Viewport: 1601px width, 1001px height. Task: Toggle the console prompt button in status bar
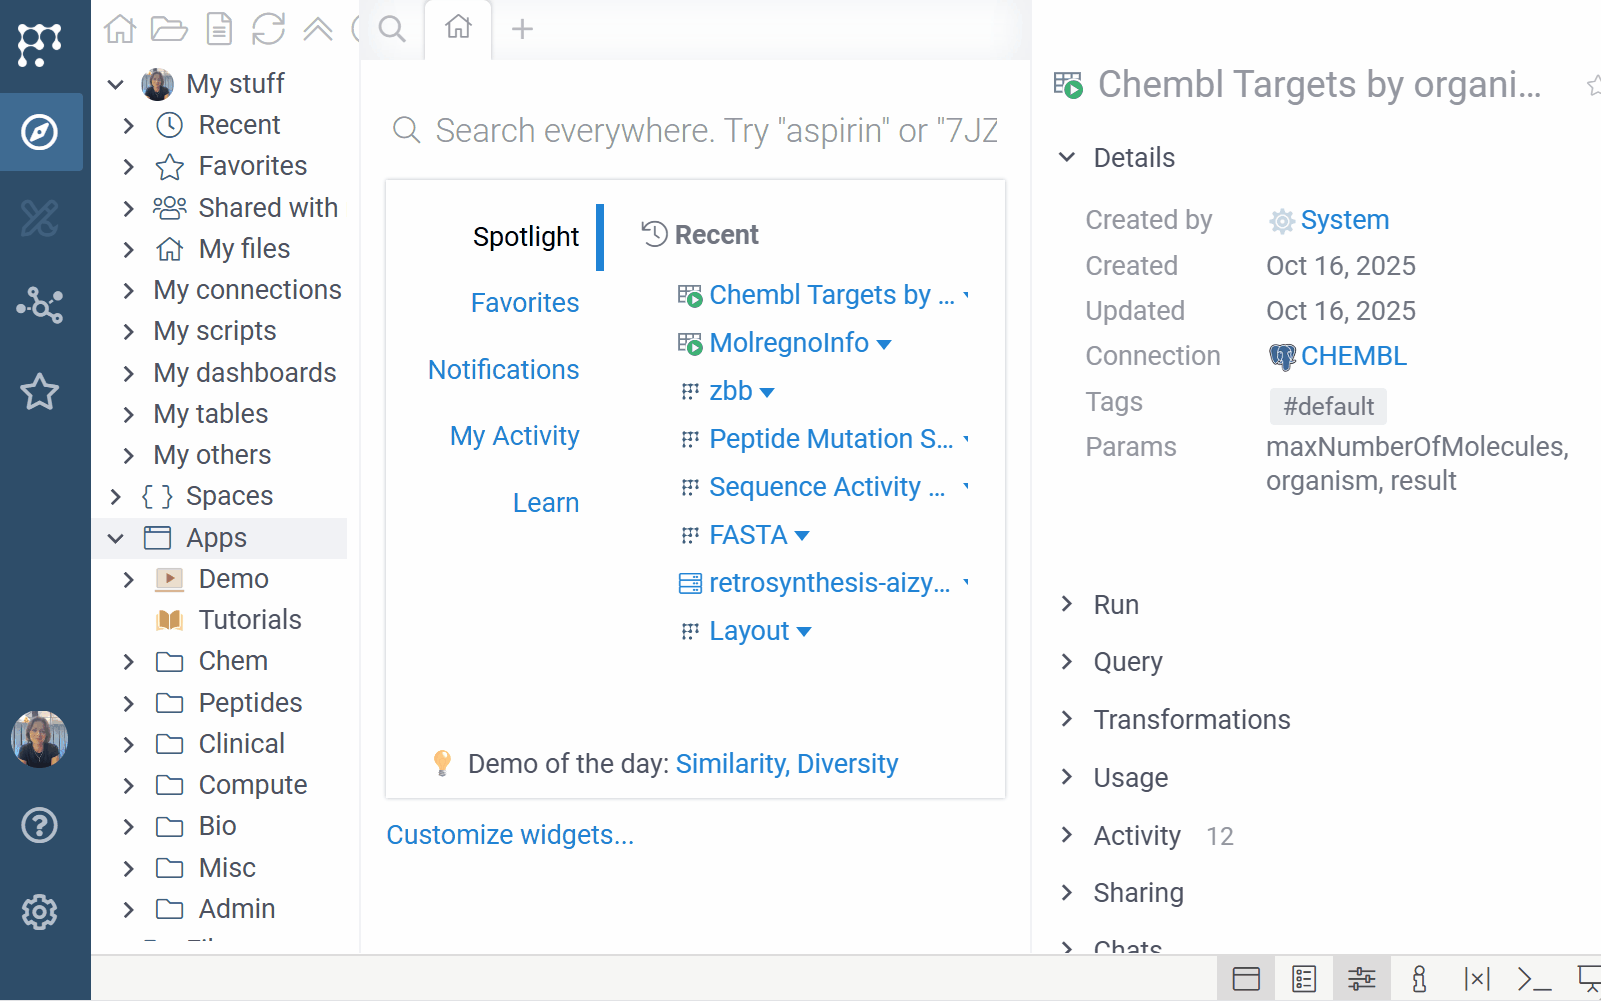click(x=1534, y=978)
